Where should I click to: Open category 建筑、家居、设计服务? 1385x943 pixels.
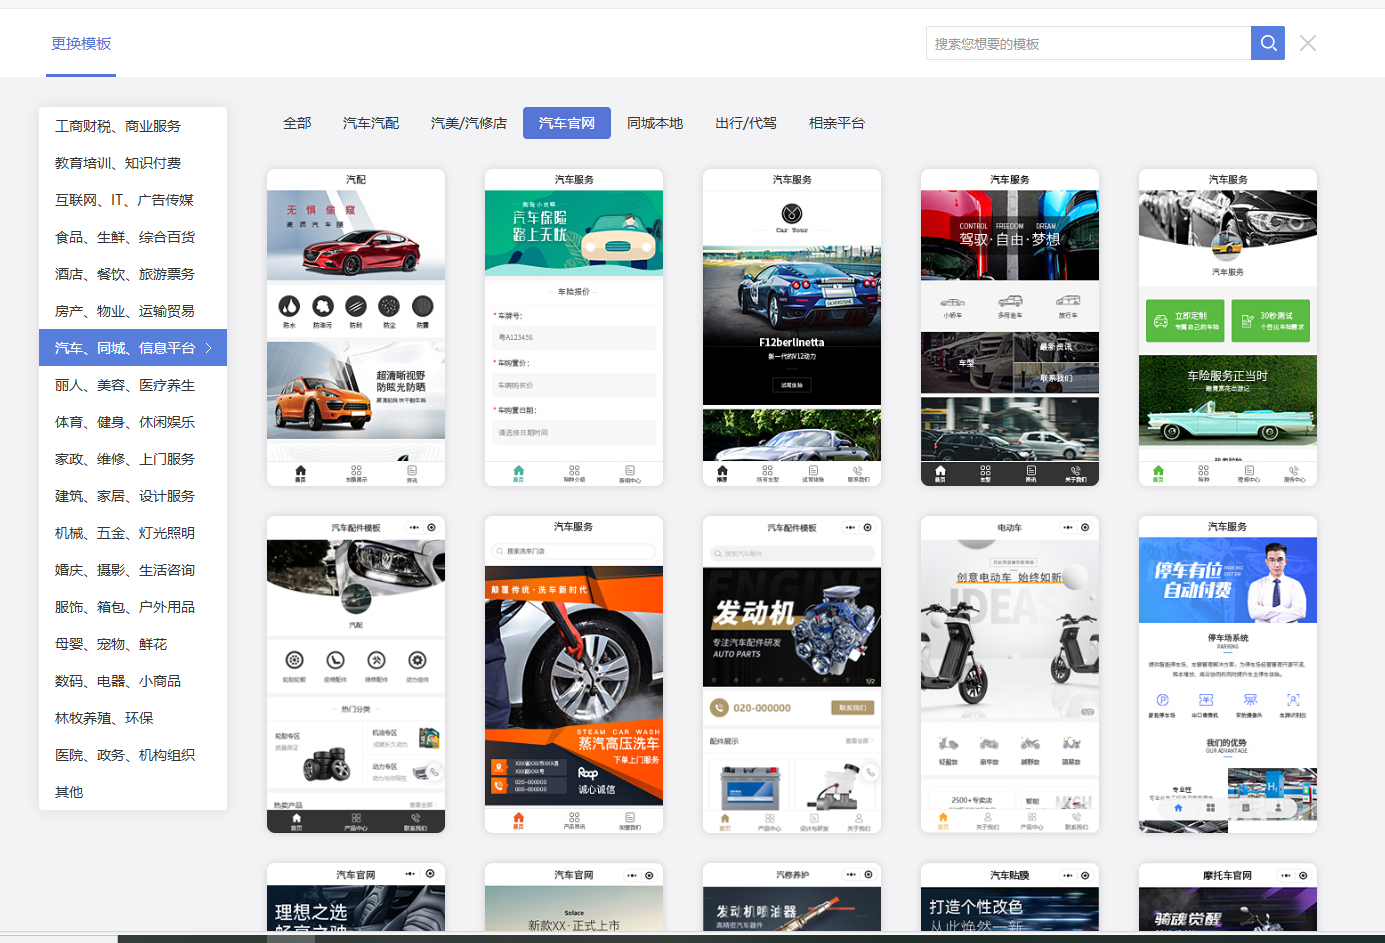tap(133, 496)
